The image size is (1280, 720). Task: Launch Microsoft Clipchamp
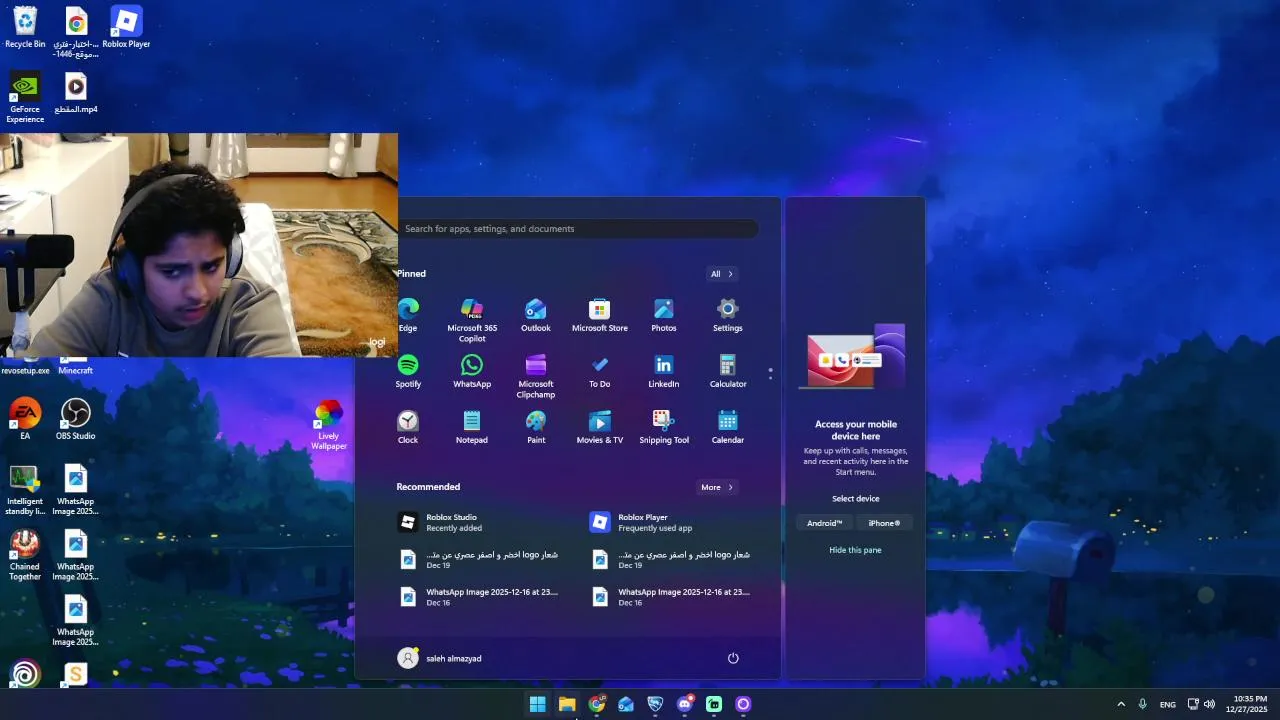(x=536, y=376)
